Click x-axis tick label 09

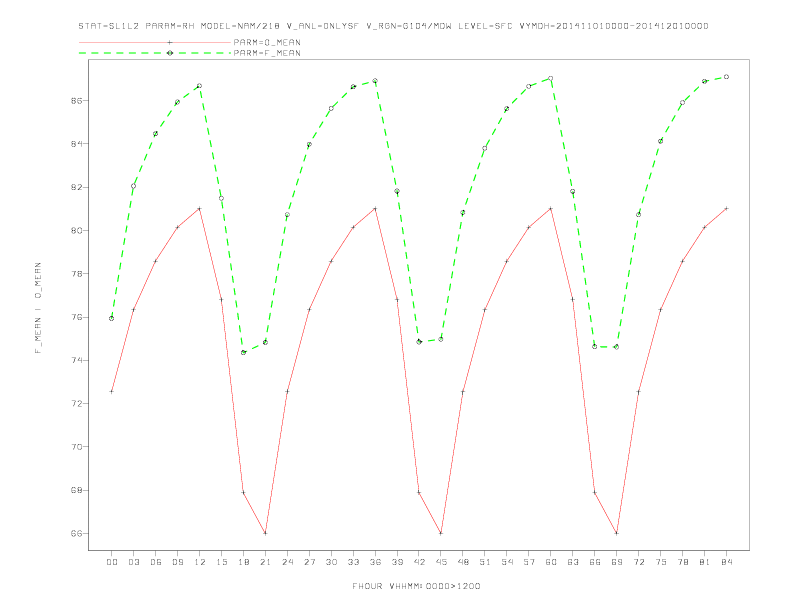pyautogui.click(x=177, y=562)
